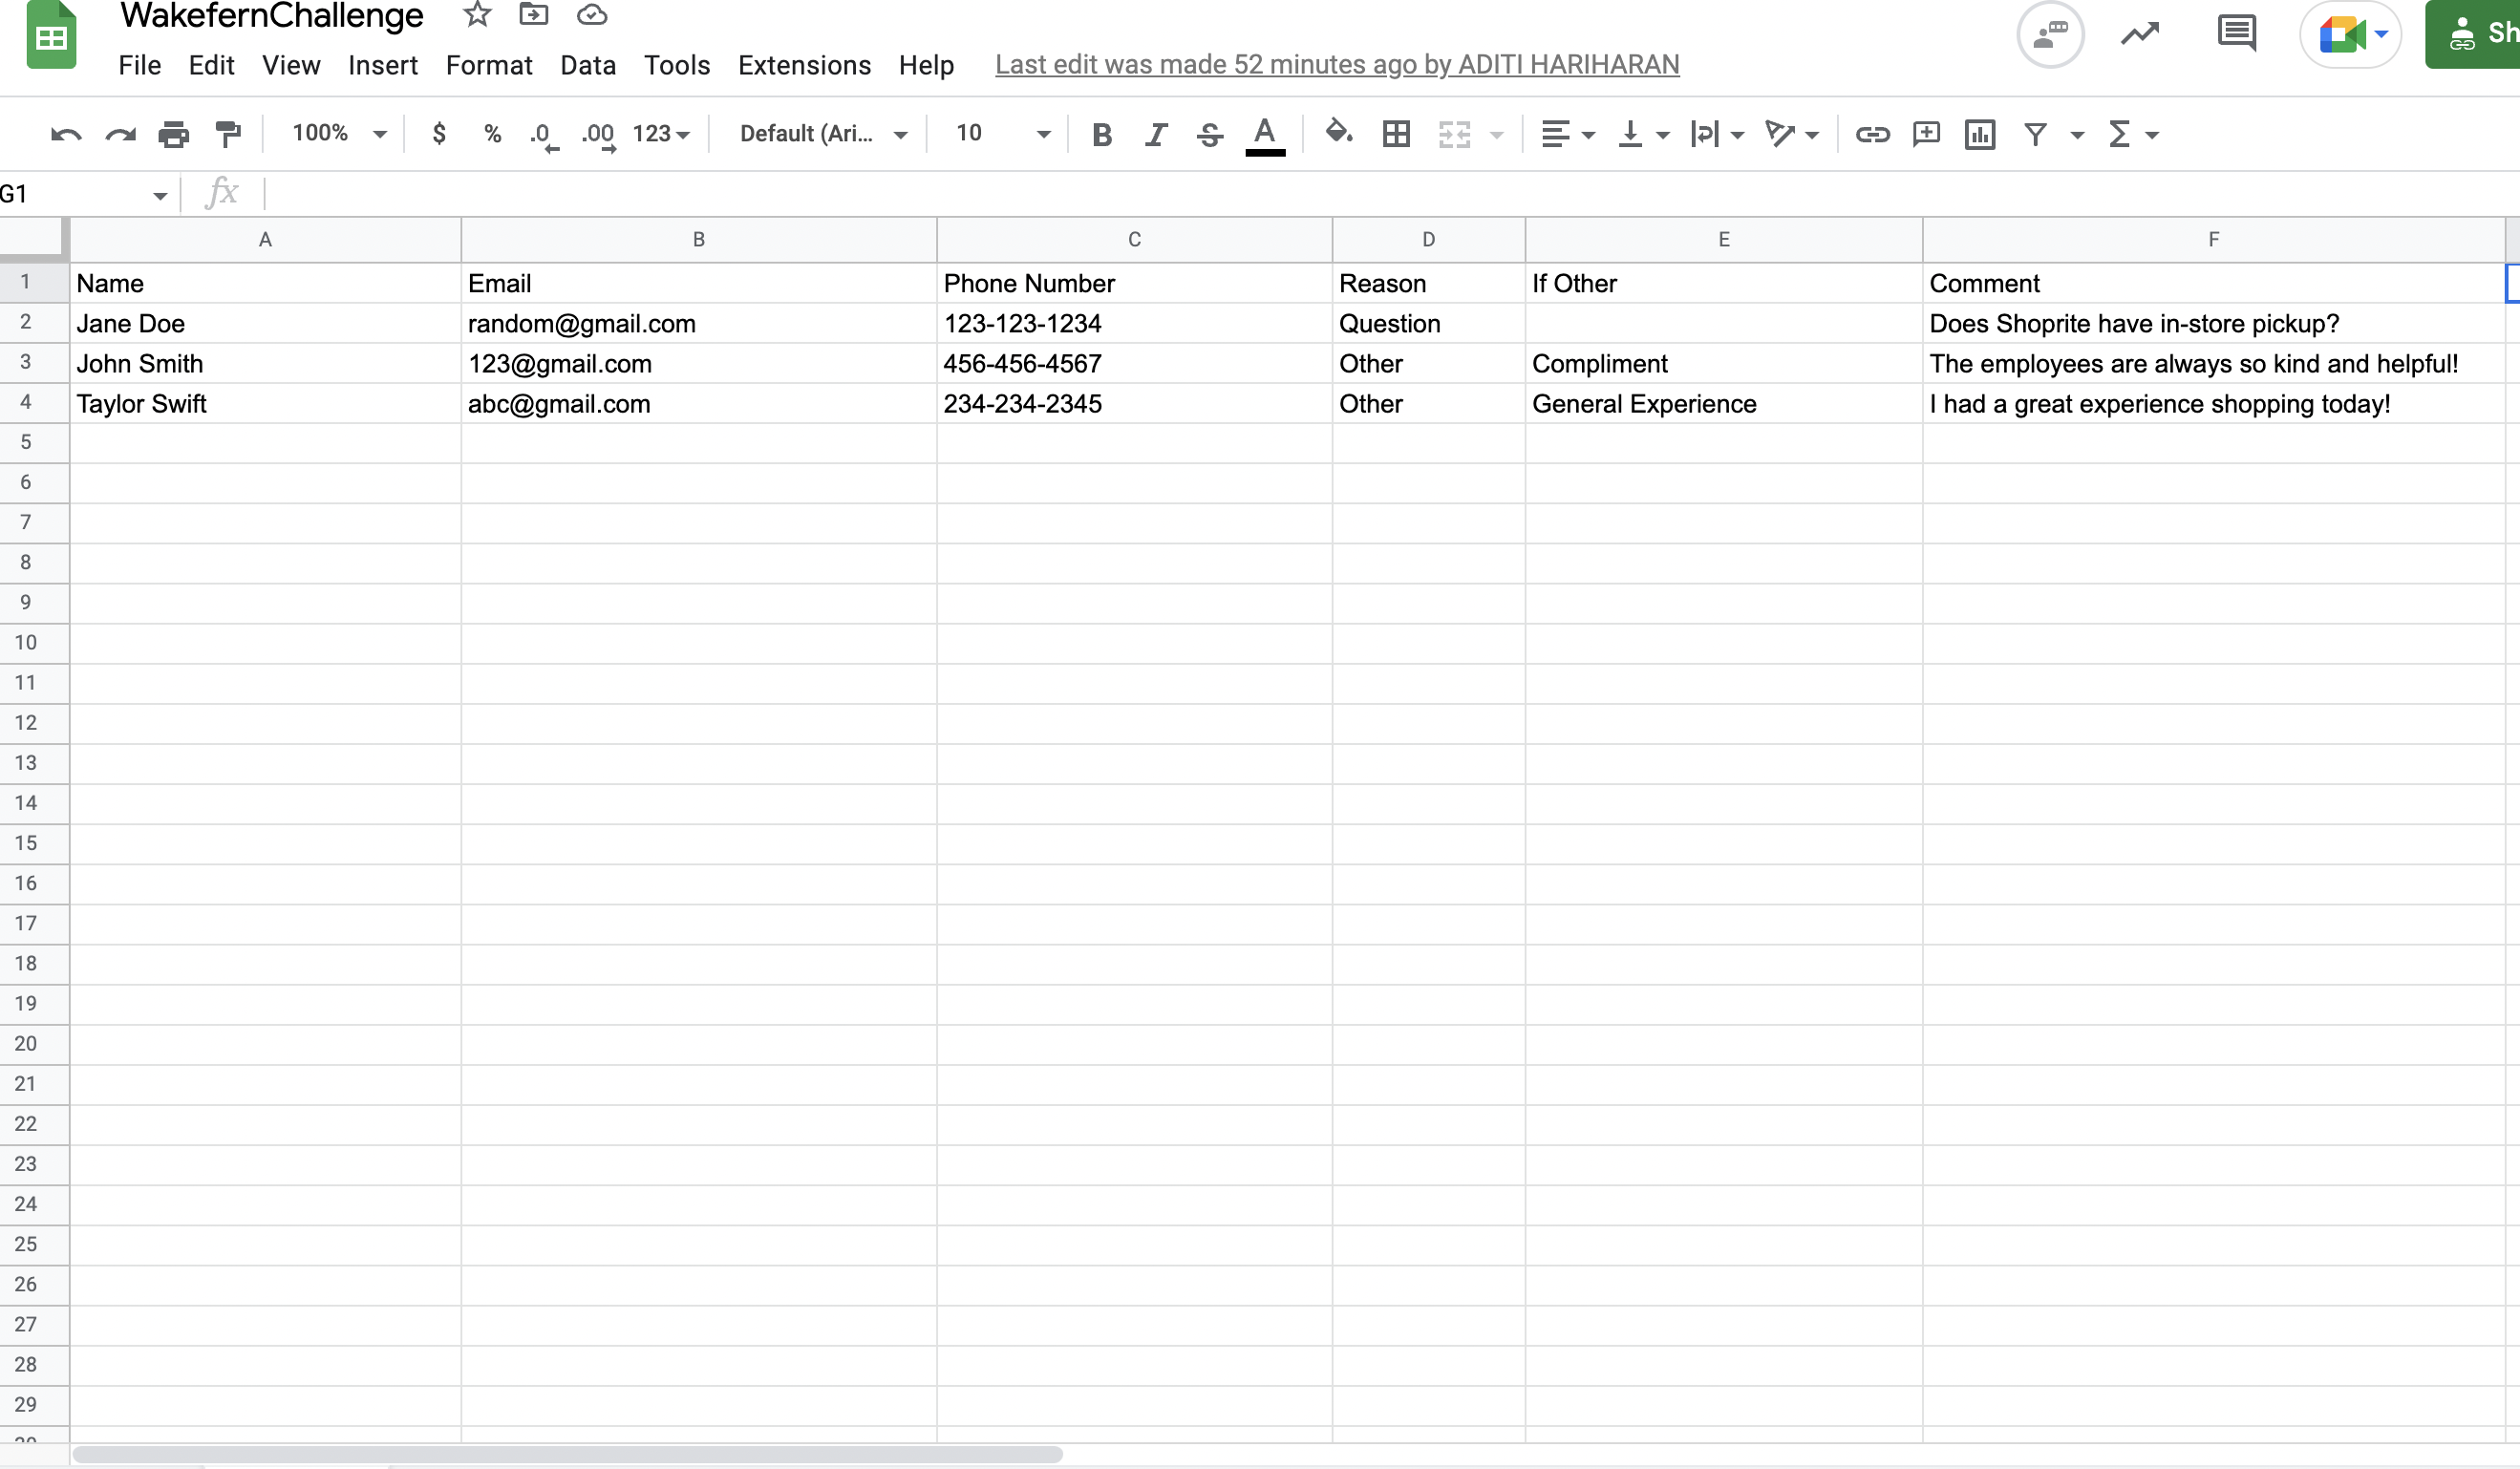Click the Insert link icon
This screenshot has height=1469, width=2520.
click(1872, 134)
